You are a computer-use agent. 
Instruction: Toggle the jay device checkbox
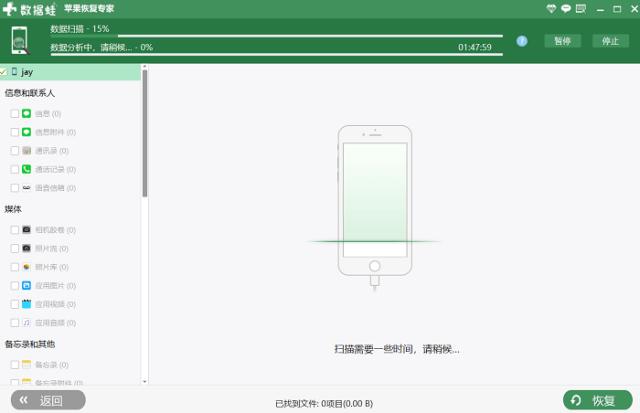(x=4, y=72)
